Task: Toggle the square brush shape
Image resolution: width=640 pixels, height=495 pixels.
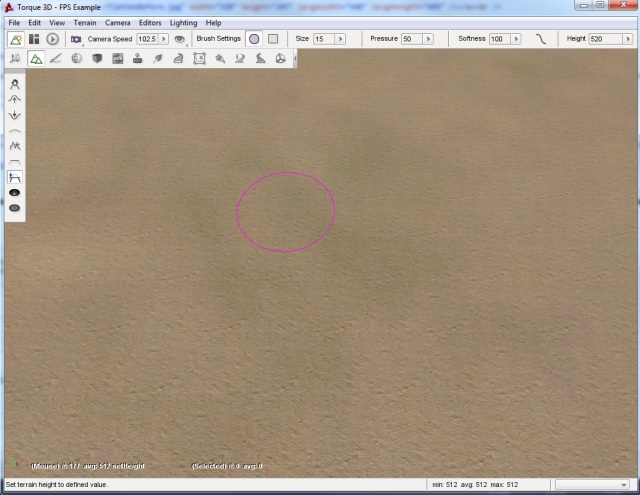Action: pyautogui.click(x=272, y=39)
